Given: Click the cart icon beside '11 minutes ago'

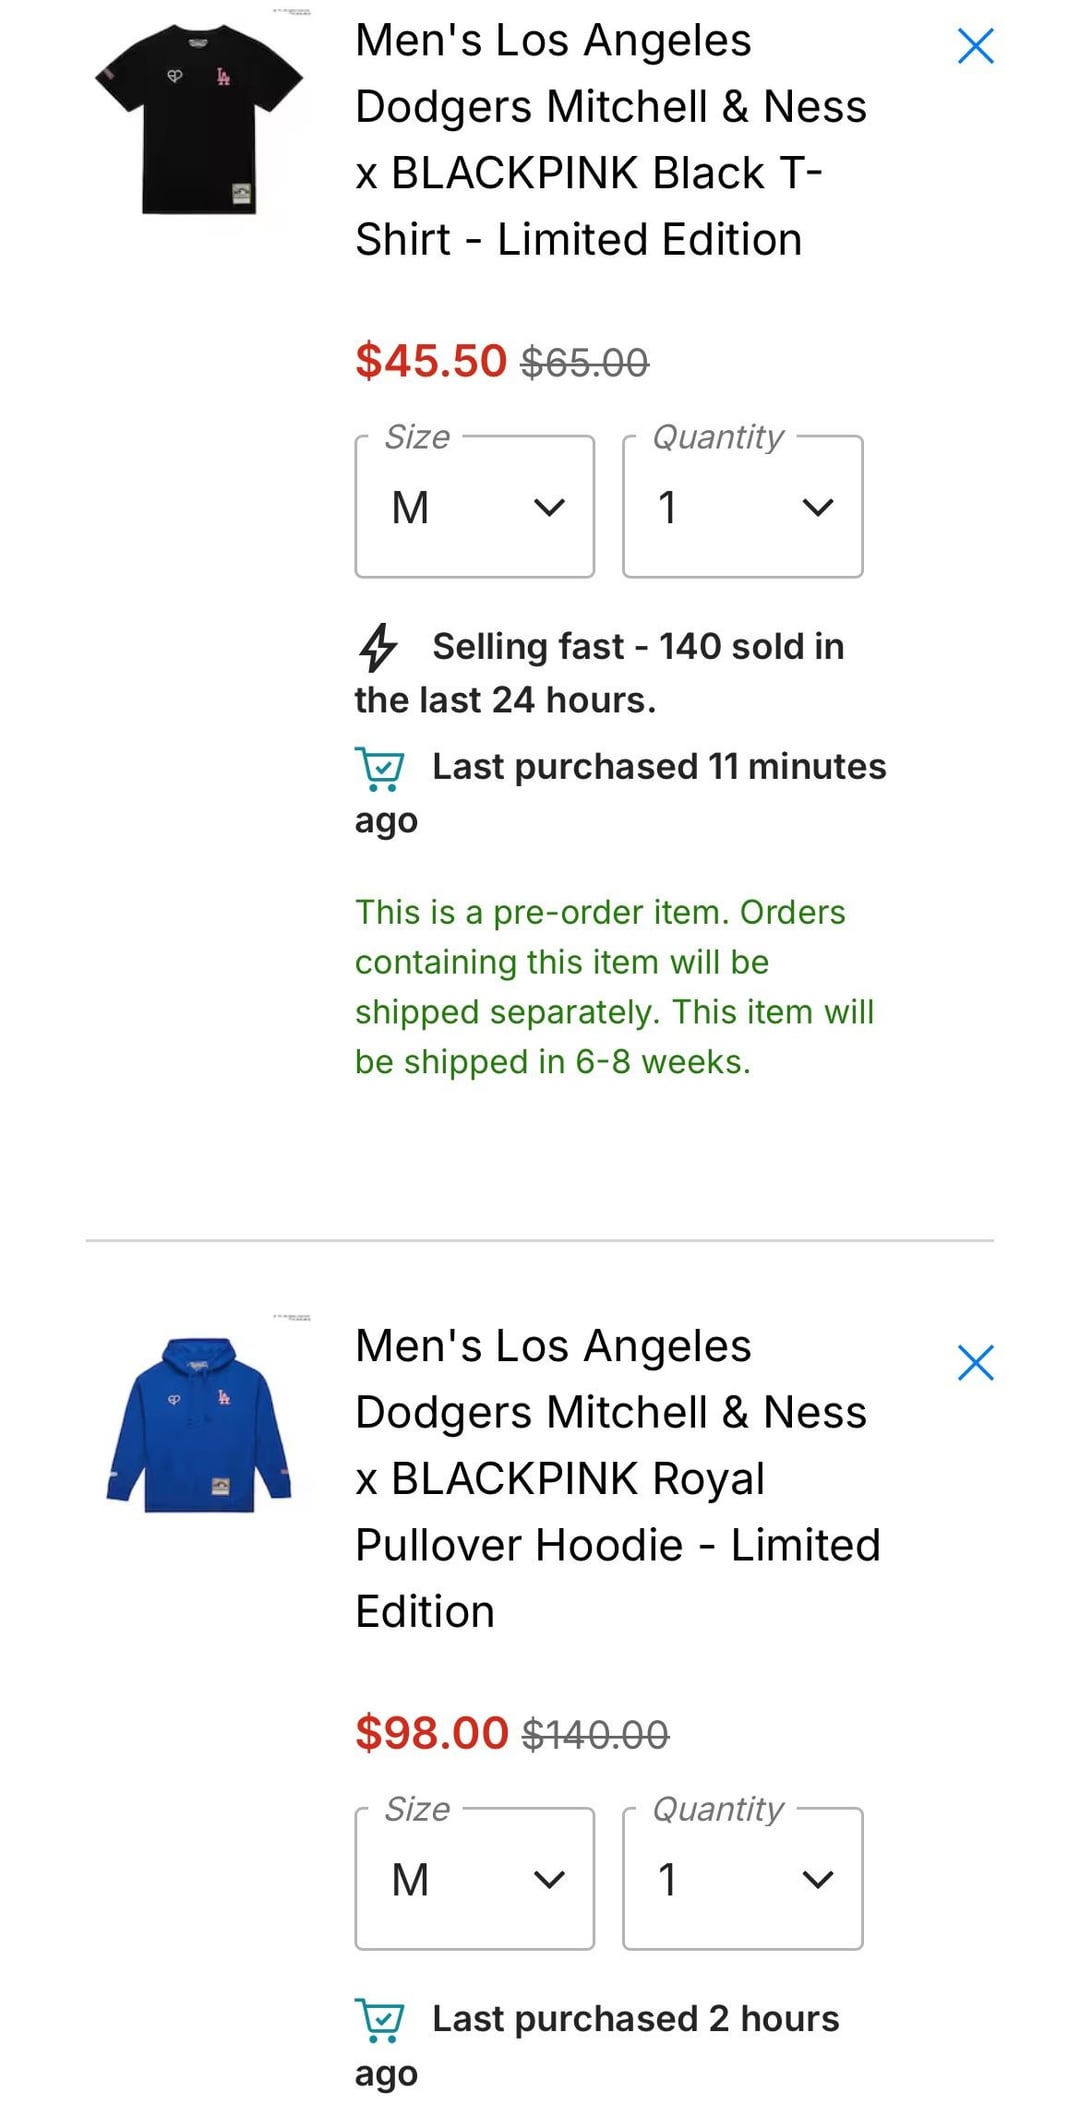Looking at the screenshot, I should pyautogui.click(x=380, y=769).
